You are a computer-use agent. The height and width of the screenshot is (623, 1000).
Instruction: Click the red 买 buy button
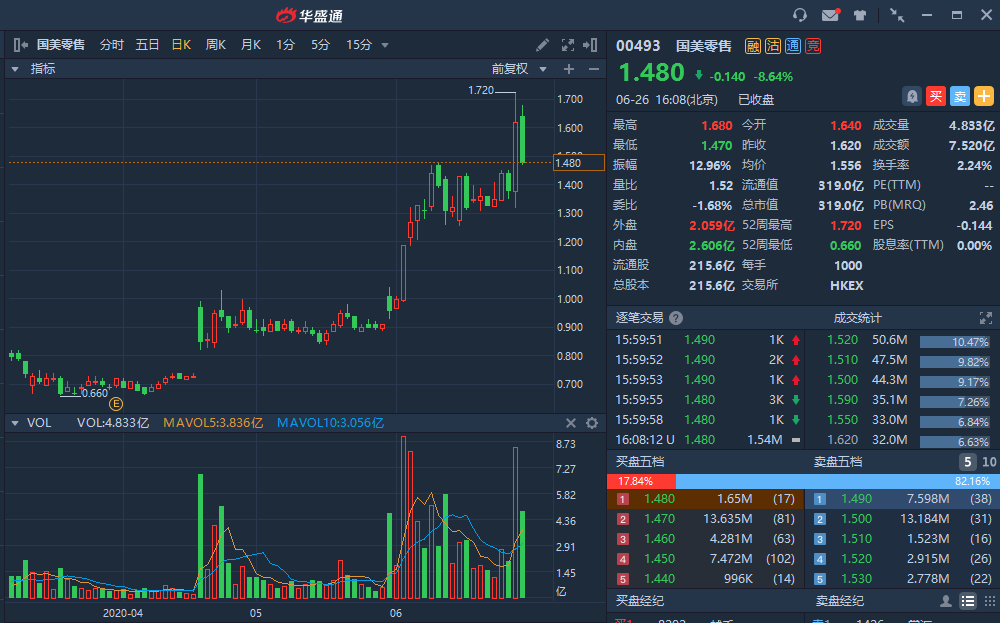[936, 96]
